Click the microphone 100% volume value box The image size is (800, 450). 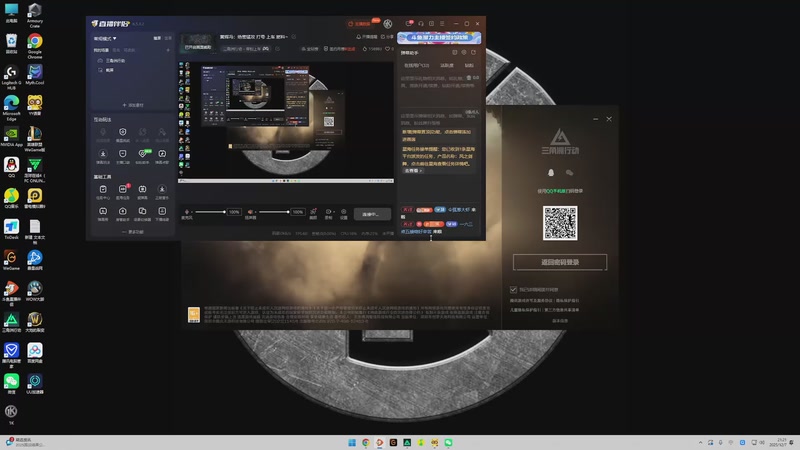coord(234,212)
